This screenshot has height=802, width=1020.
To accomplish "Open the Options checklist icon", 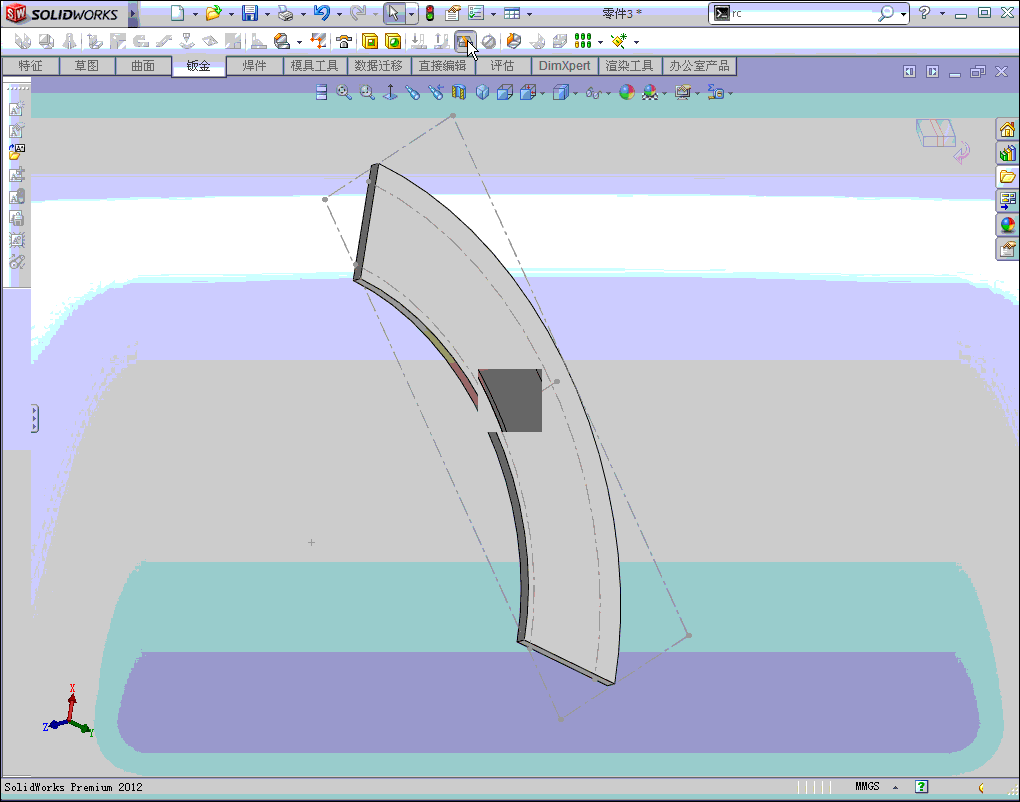I will [x=476, y=13].
